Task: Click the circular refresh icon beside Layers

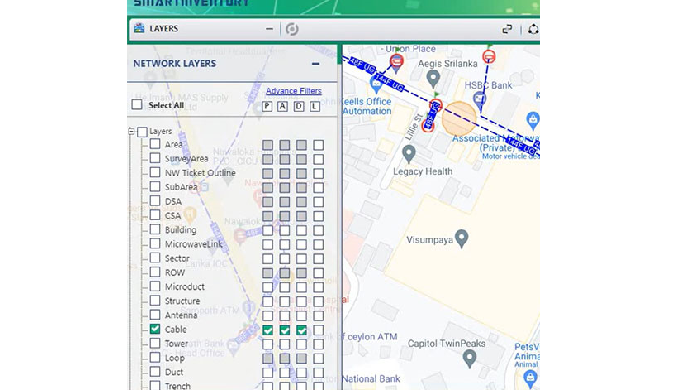Action: click(x=292, y=29)
